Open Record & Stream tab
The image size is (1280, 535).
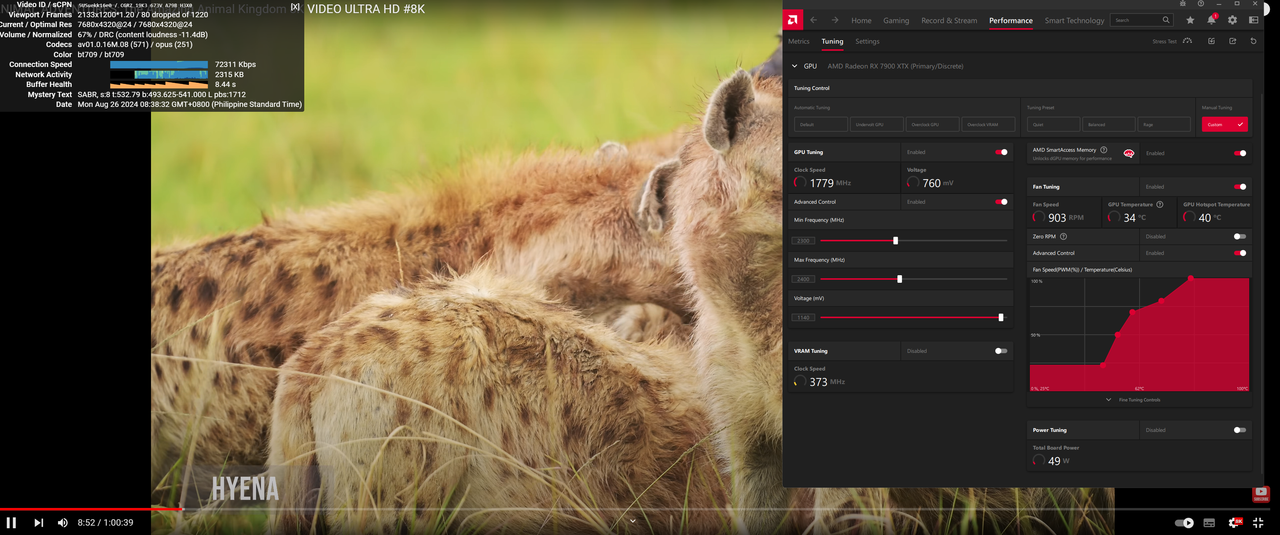(949, 20)
